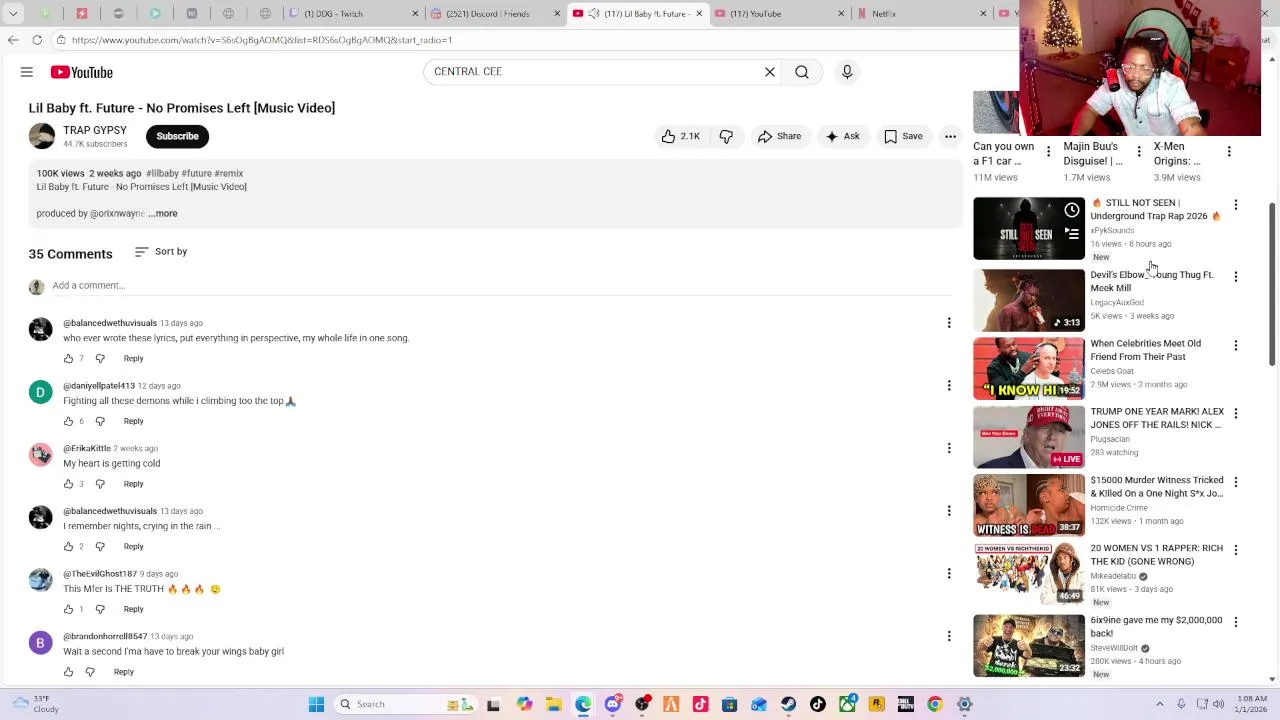Save the video to a playlist
Viewport: 1280px width, 720px height.
[x=903, y=136]
